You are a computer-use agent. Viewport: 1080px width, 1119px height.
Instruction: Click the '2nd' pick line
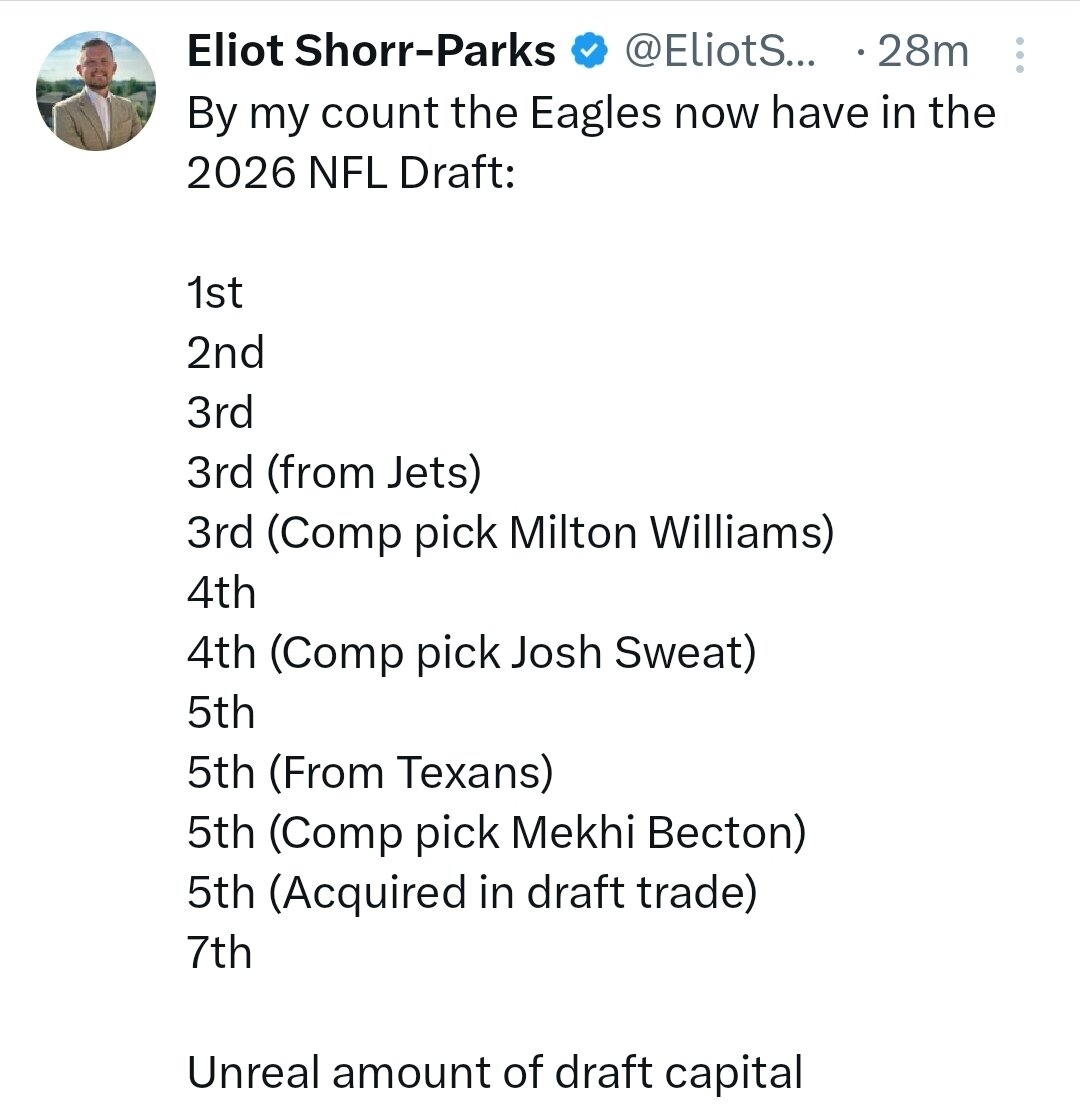[x=225, y=352]
